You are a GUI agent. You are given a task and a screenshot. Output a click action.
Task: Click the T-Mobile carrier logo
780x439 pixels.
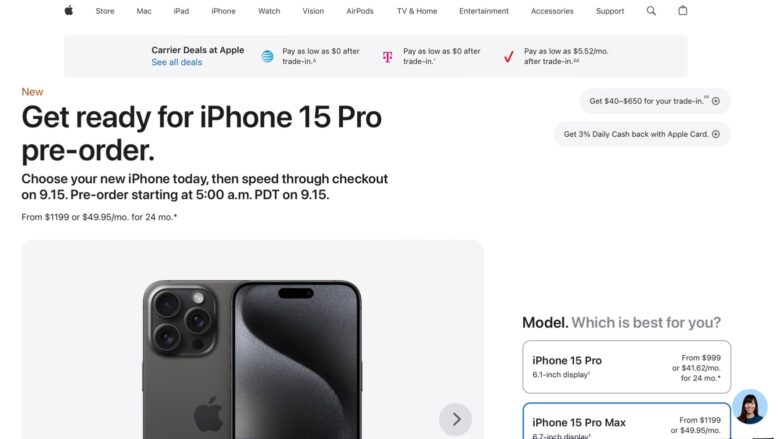click(388, 57)
